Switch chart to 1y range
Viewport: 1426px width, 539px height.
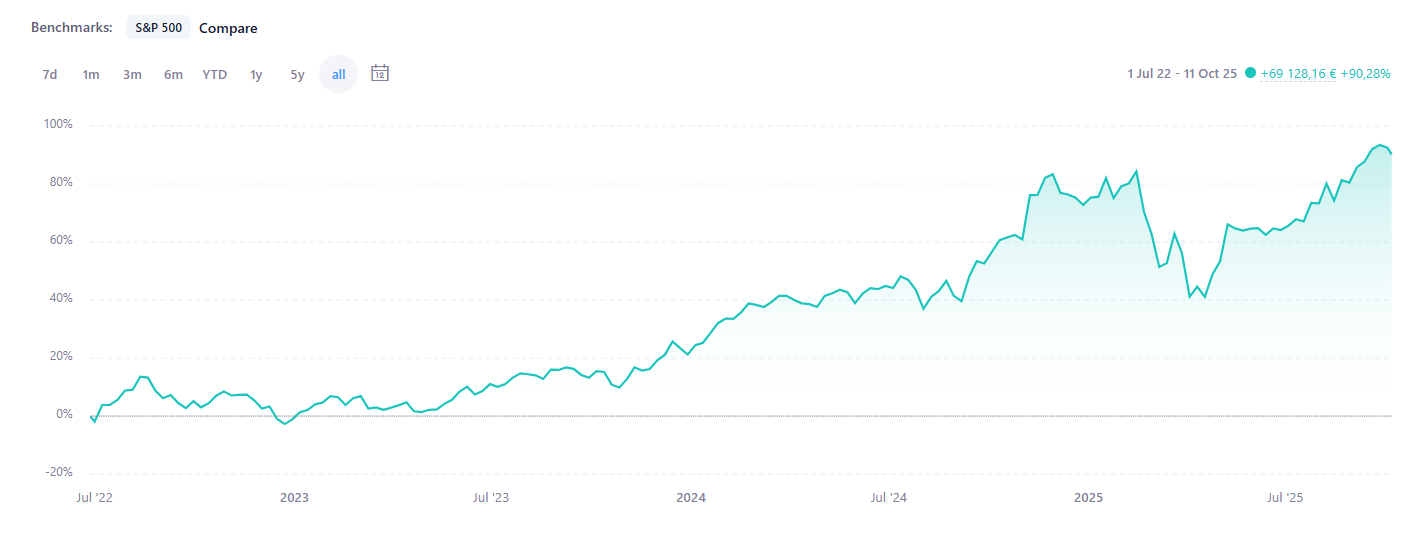[256, 74]
